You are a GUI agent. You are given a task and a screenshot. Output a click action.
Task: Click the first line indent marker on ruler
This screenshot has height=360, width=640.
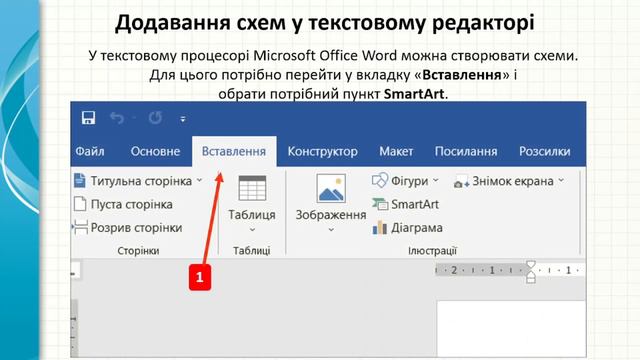click(531, 264)
